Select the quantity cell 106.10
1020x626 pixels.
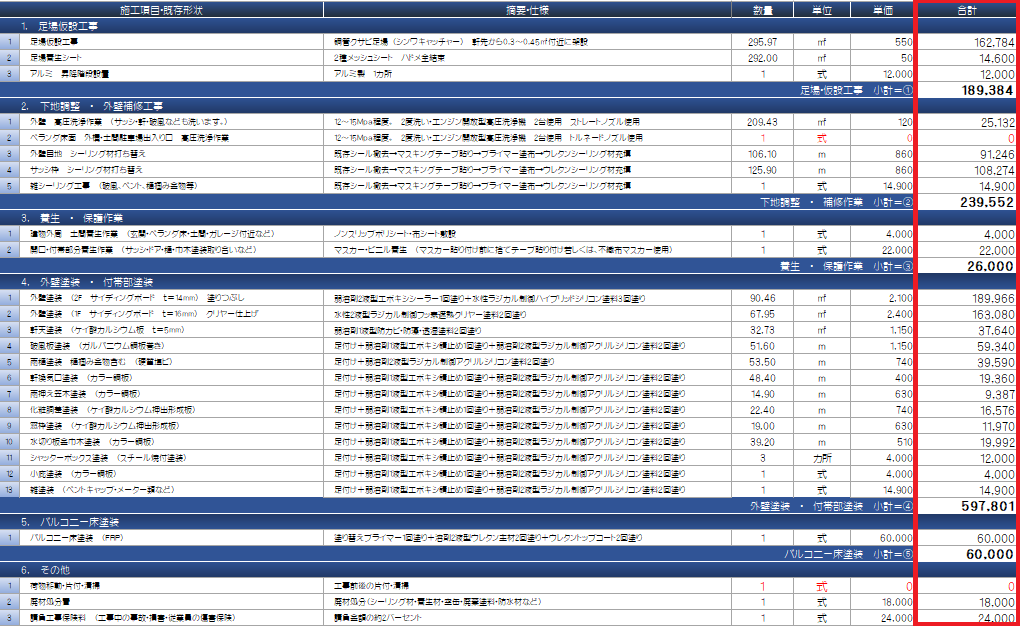762,154
